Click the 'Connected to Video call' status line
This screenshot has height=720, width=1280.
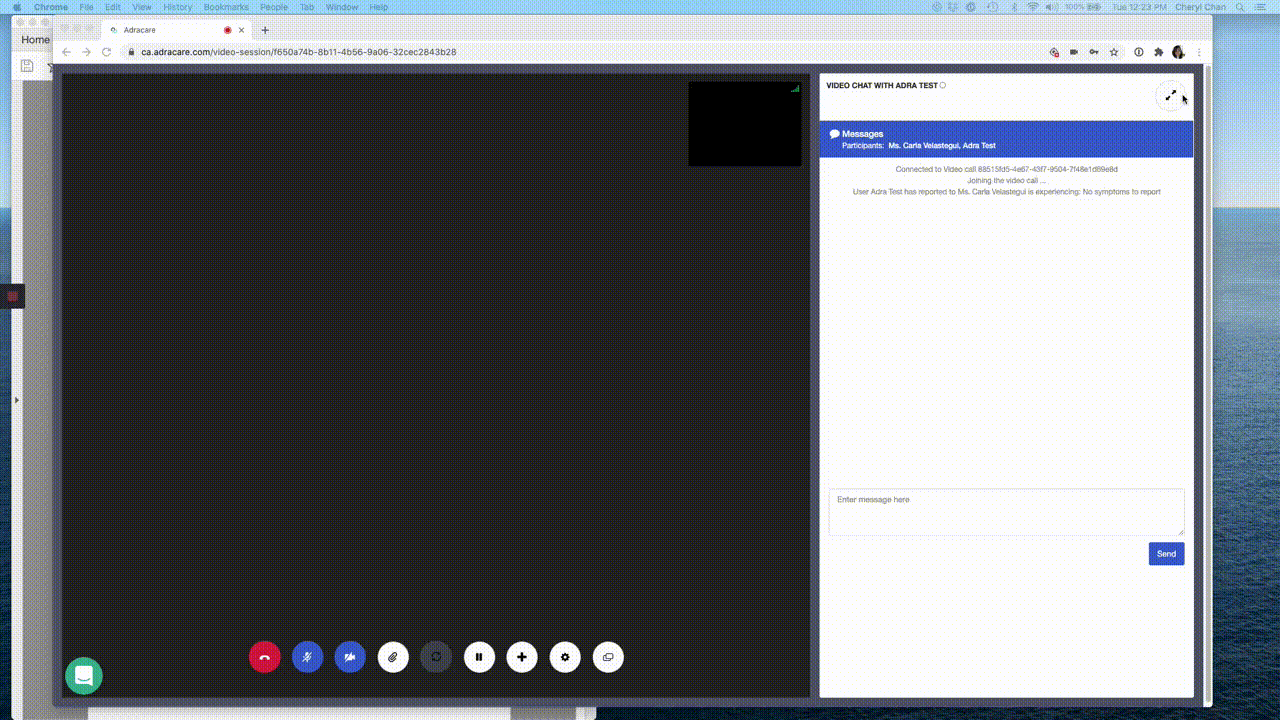[x=1006, y=170]
